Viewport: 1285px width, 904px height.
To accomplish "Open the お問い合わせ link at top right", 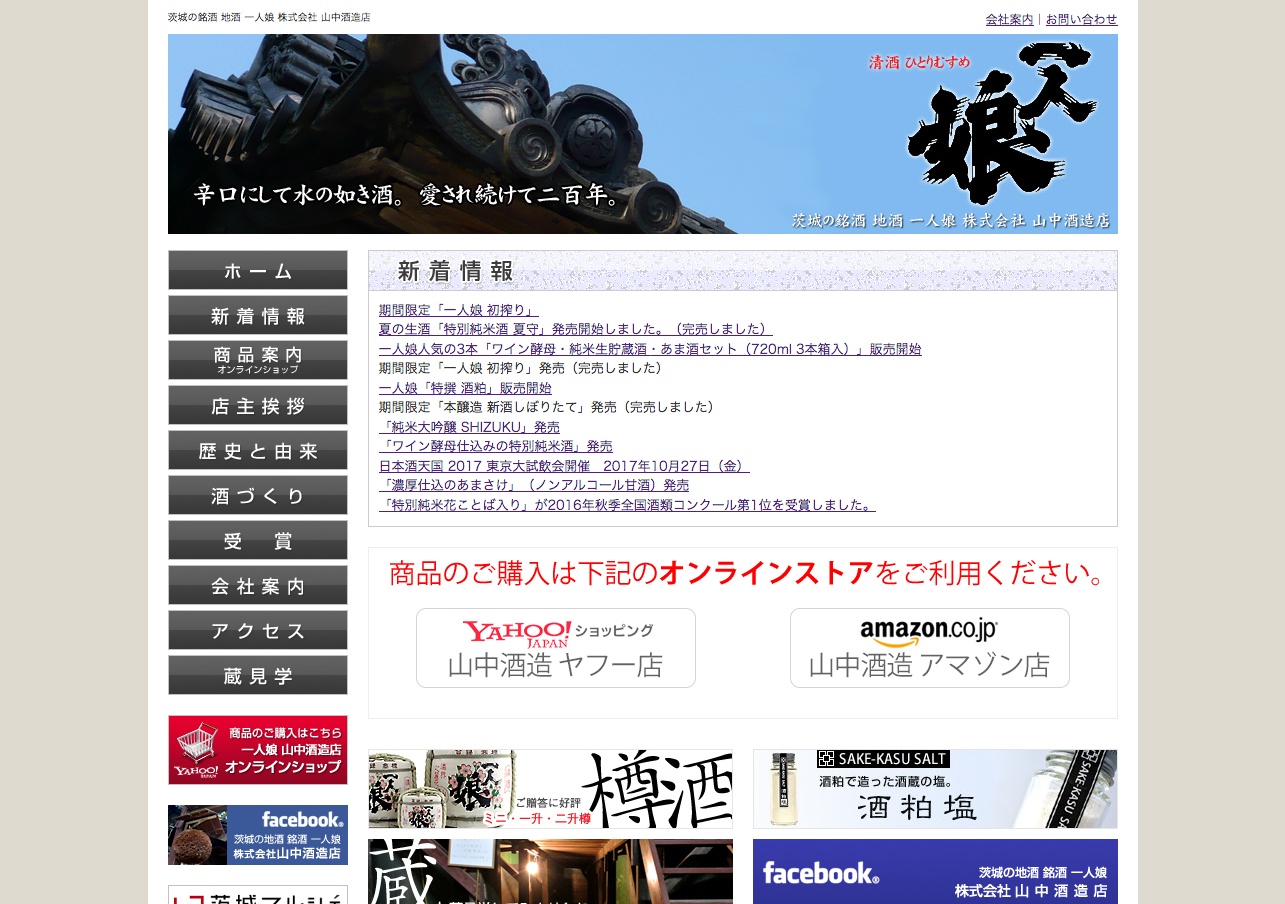I will [x=1080, y=19].
